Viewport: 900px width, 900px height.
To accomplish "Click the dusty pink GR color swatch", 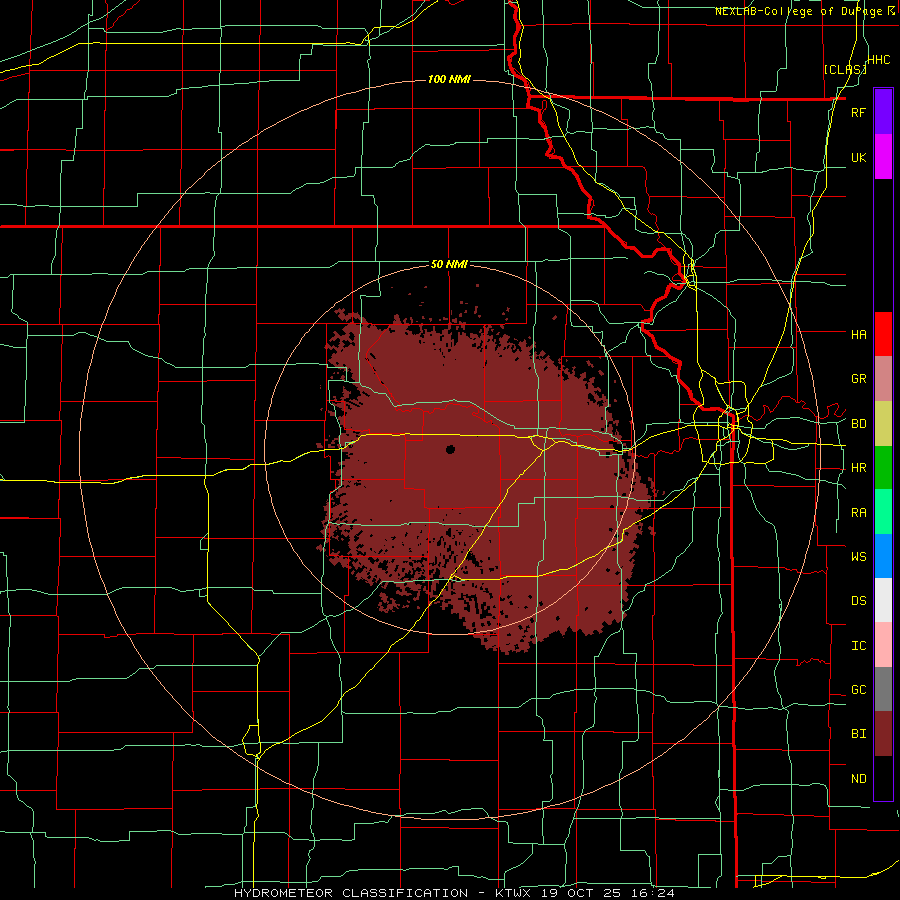I will tap(883, 379).
